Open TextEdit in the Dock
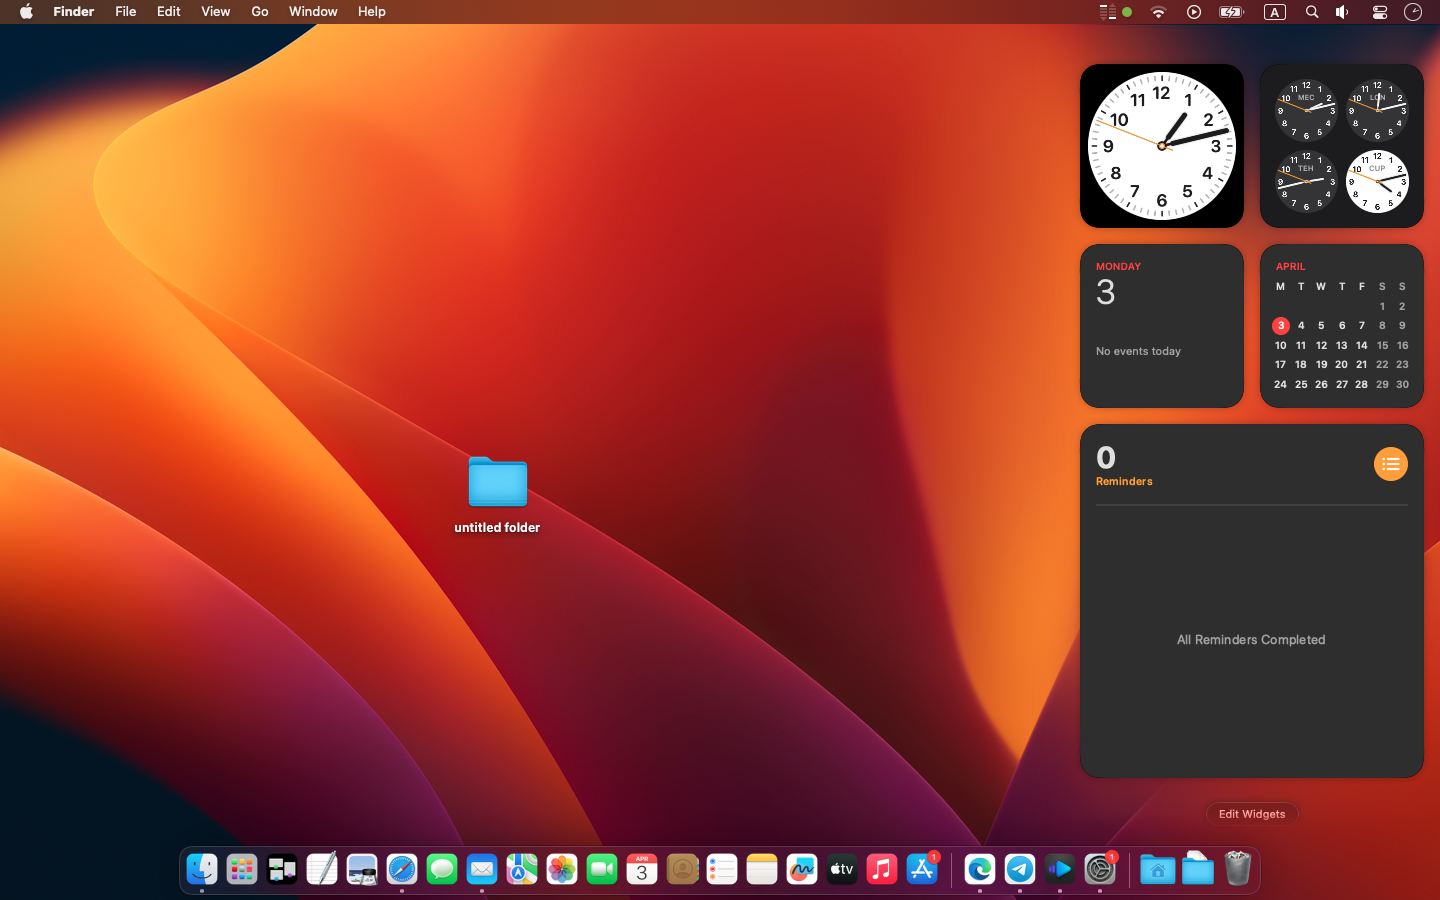This screenshot has height=900, width=1440. [x=322, y=869]
